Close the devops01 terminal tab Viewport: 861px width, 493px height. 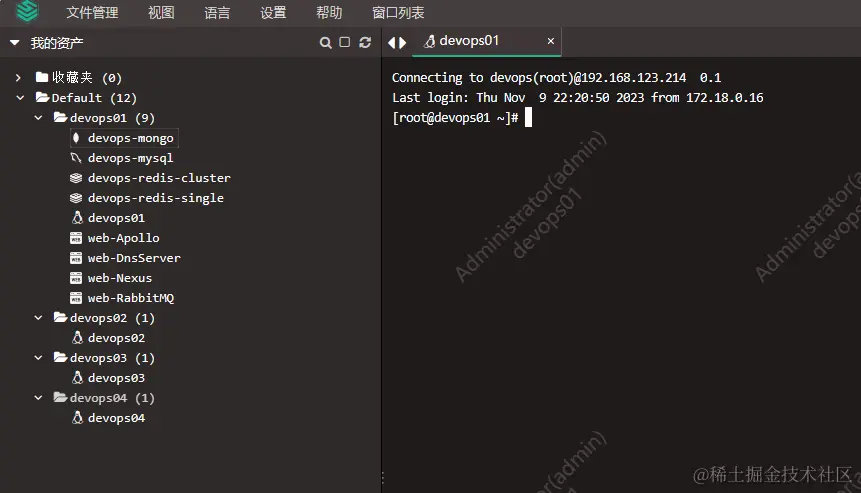click(x=551, y=41)
